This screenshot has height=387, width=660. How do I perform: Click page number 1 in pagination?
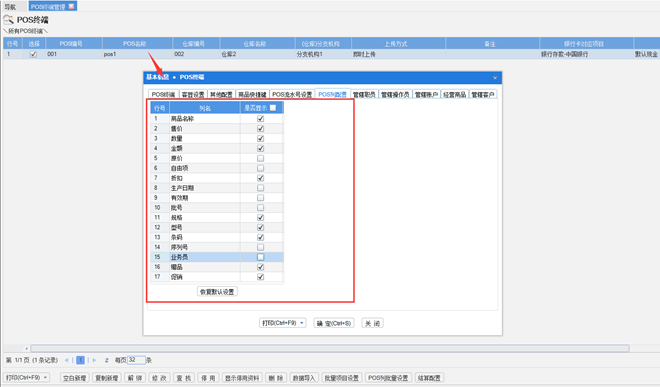click(x=80, y=360)
